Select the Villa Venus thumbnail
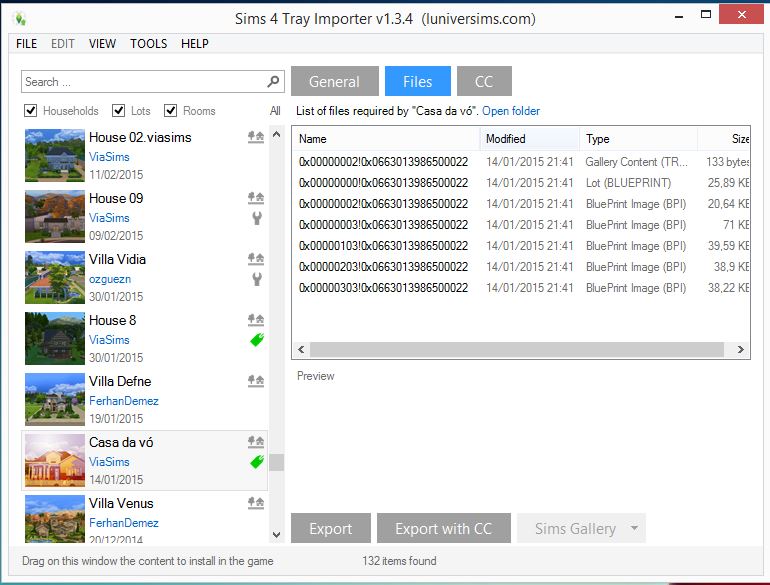The height and width of the screenshot is (585, 770). 55,519
